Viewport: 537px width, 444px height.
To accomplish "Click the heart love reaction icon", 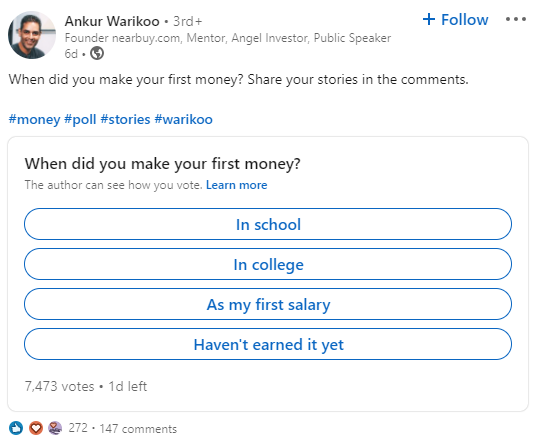I will click(36, 428).
